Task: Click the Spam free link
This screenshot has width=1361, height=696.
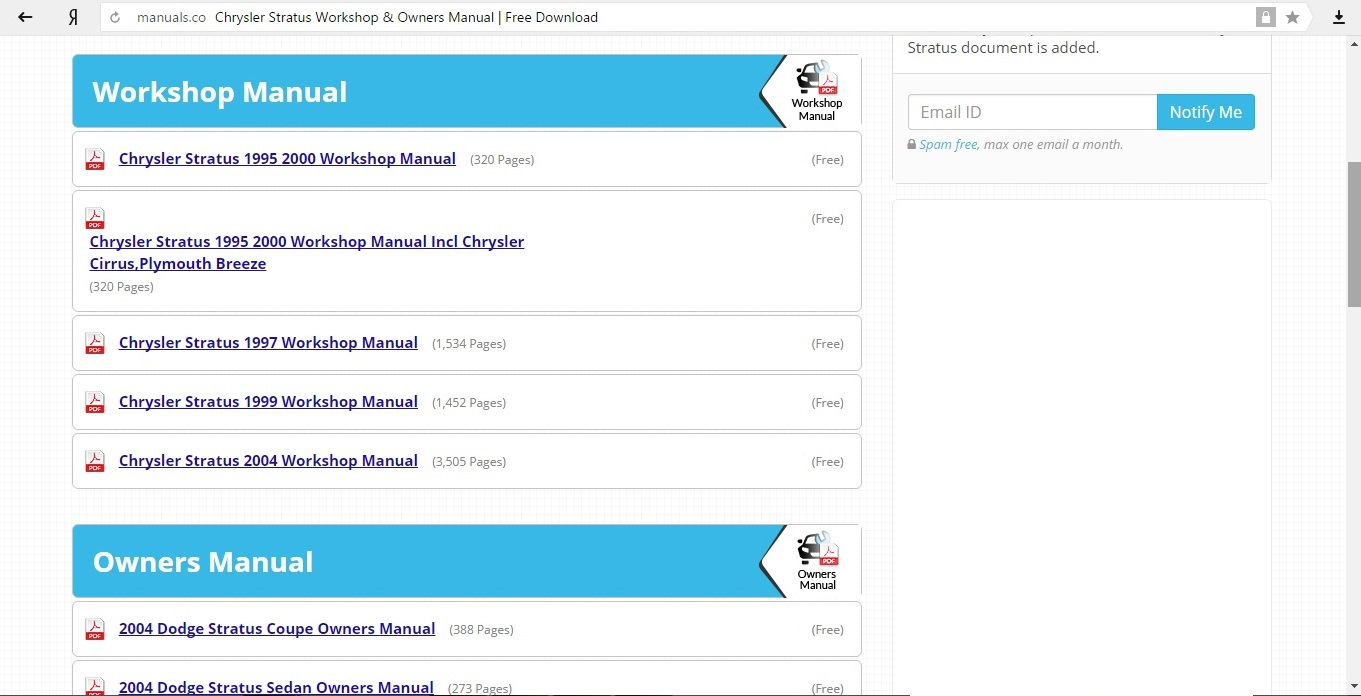Action: (948, 144)
